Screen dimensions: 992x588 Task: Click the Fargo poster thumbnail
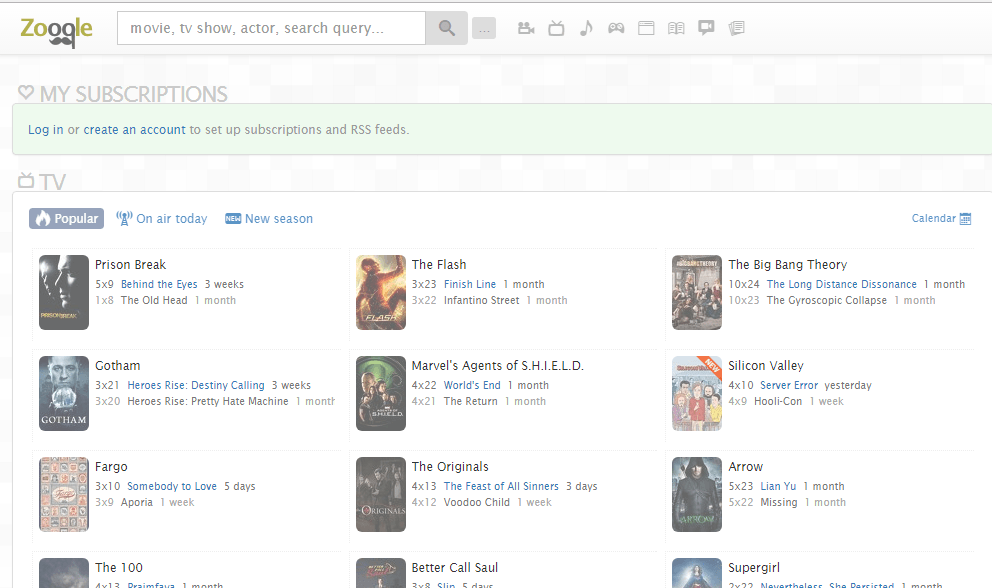[64, 494]
